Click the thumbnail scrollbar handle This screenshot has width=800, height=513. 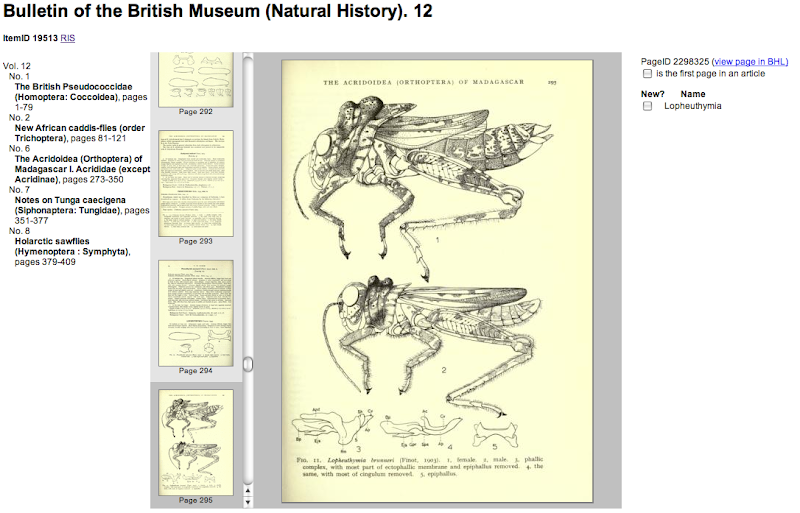pos(248,364)
